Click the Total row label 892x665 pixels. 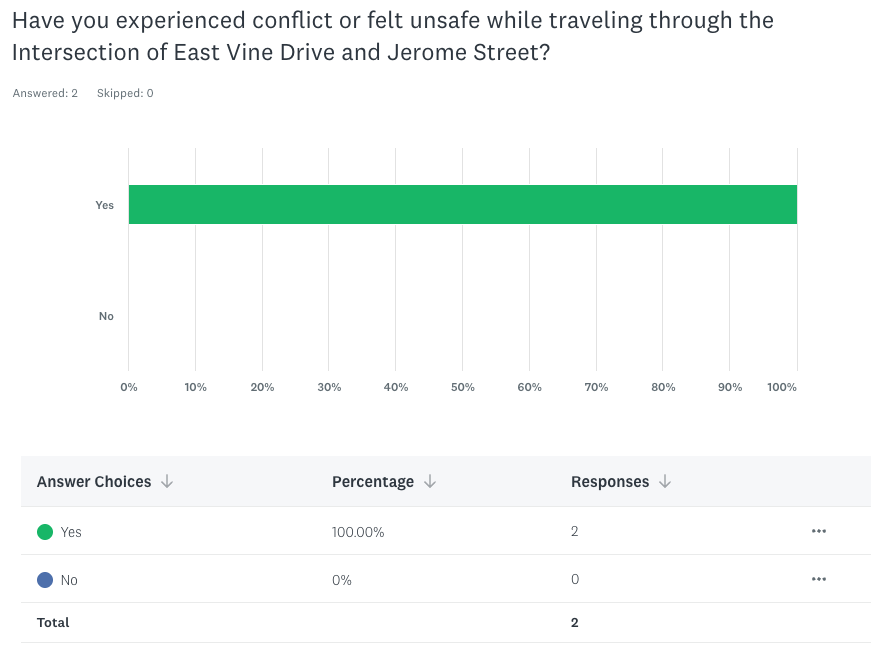click(x=53, y=622)
